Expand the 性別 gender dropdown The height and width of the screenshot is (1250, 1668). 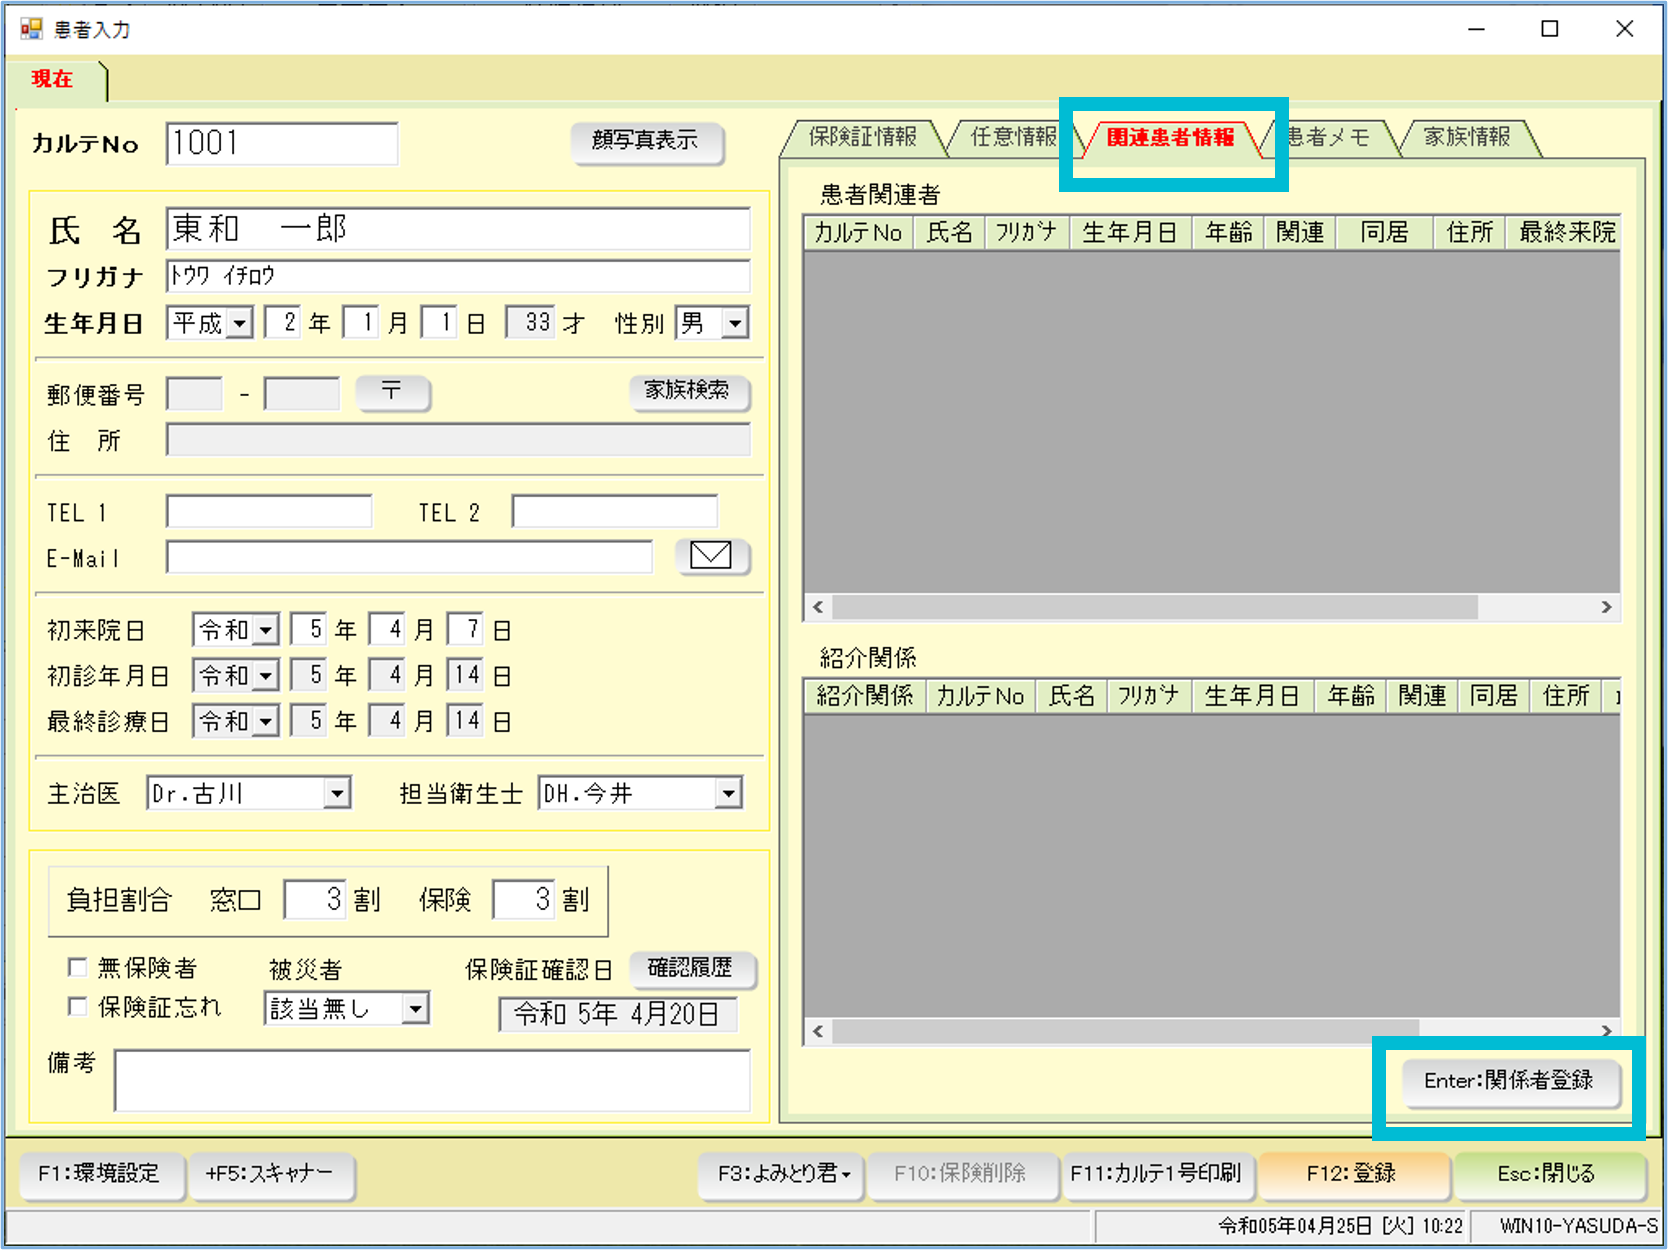pyautogui.click(x=735, y=324)
